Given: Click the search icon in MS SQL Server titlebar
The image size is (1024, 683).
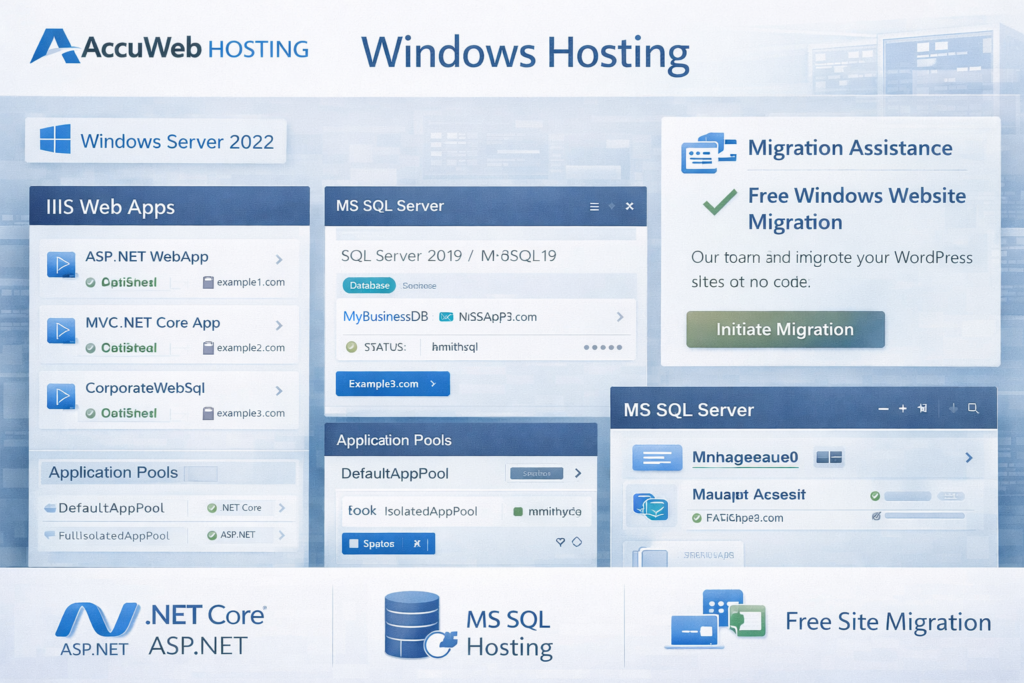Looking at the screenshot, I should pos(974,408).
